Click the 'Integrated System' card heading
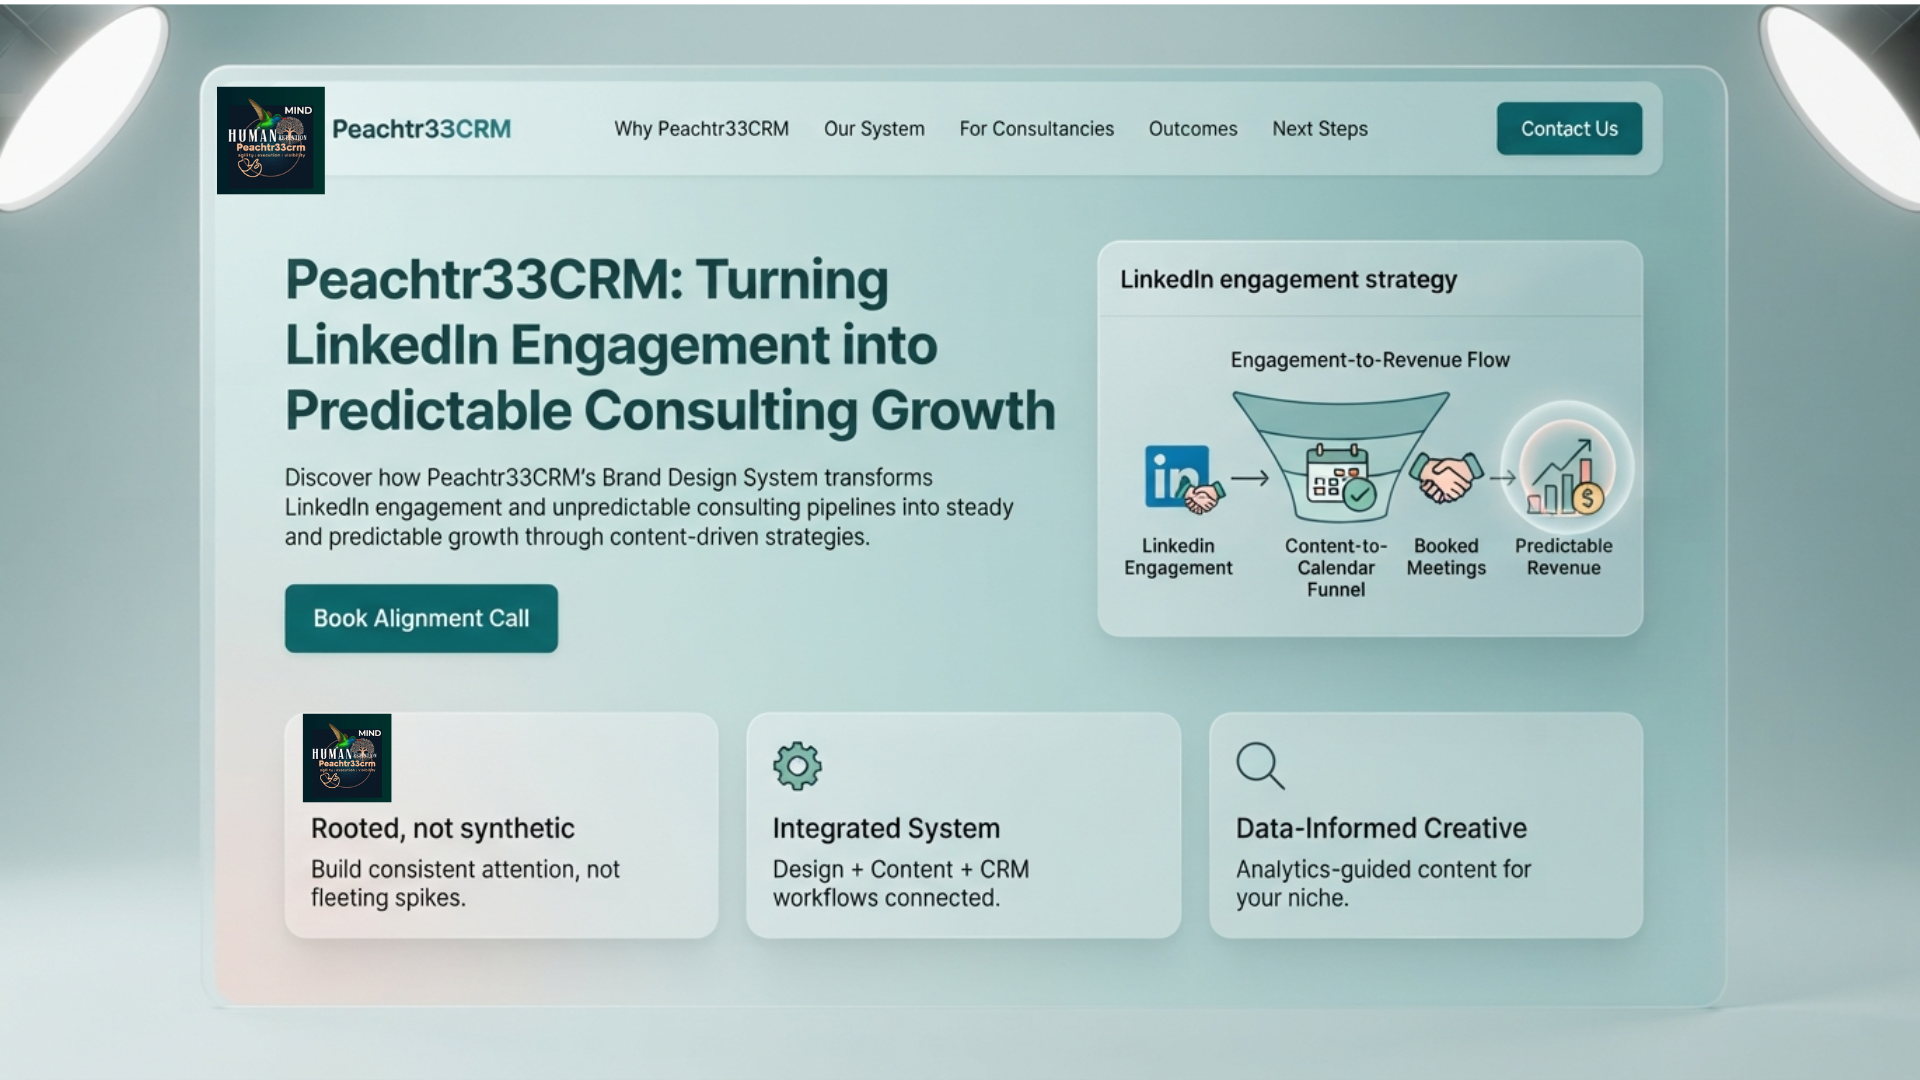 tap(886, 828)
